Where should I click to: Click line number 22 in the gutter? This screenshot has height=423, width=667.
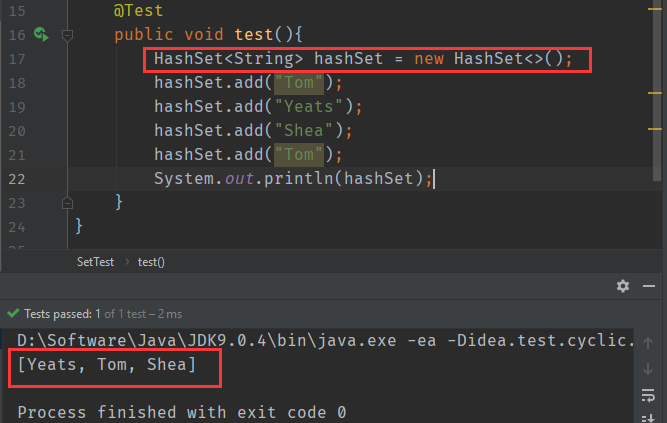(17, 179)
